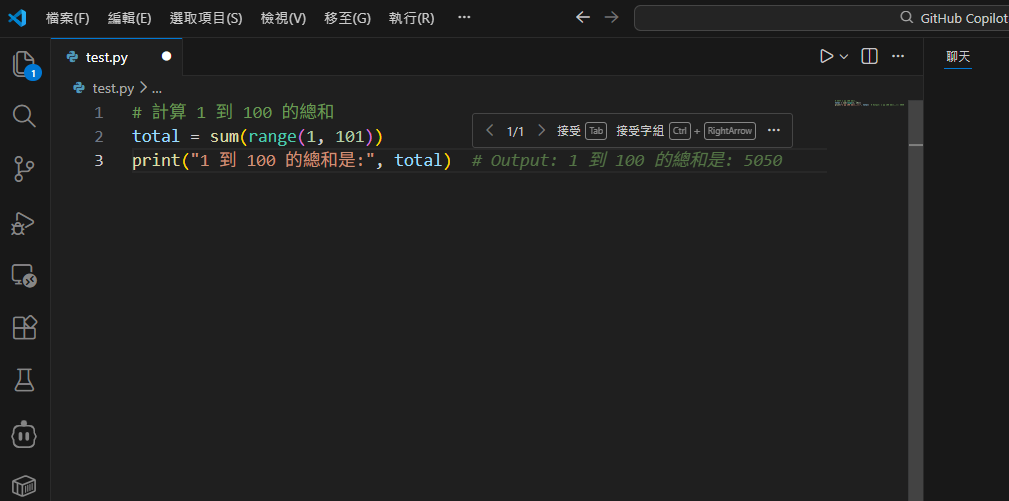The height and width of the screenshot is (501, 1009).
Task: Click the comment '# 計算 1 到 100 的總和'
Action: pyautogui.click(x=233, y=113)
